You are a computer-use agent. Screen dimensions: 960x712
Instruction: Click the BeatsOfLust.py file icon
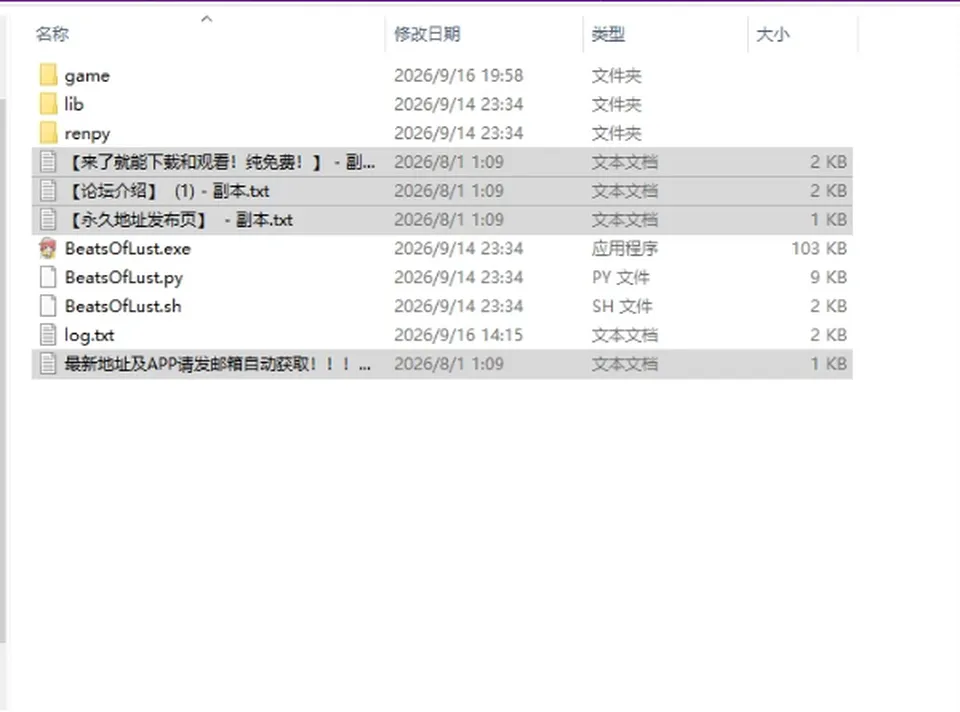(x=48, y=277)
